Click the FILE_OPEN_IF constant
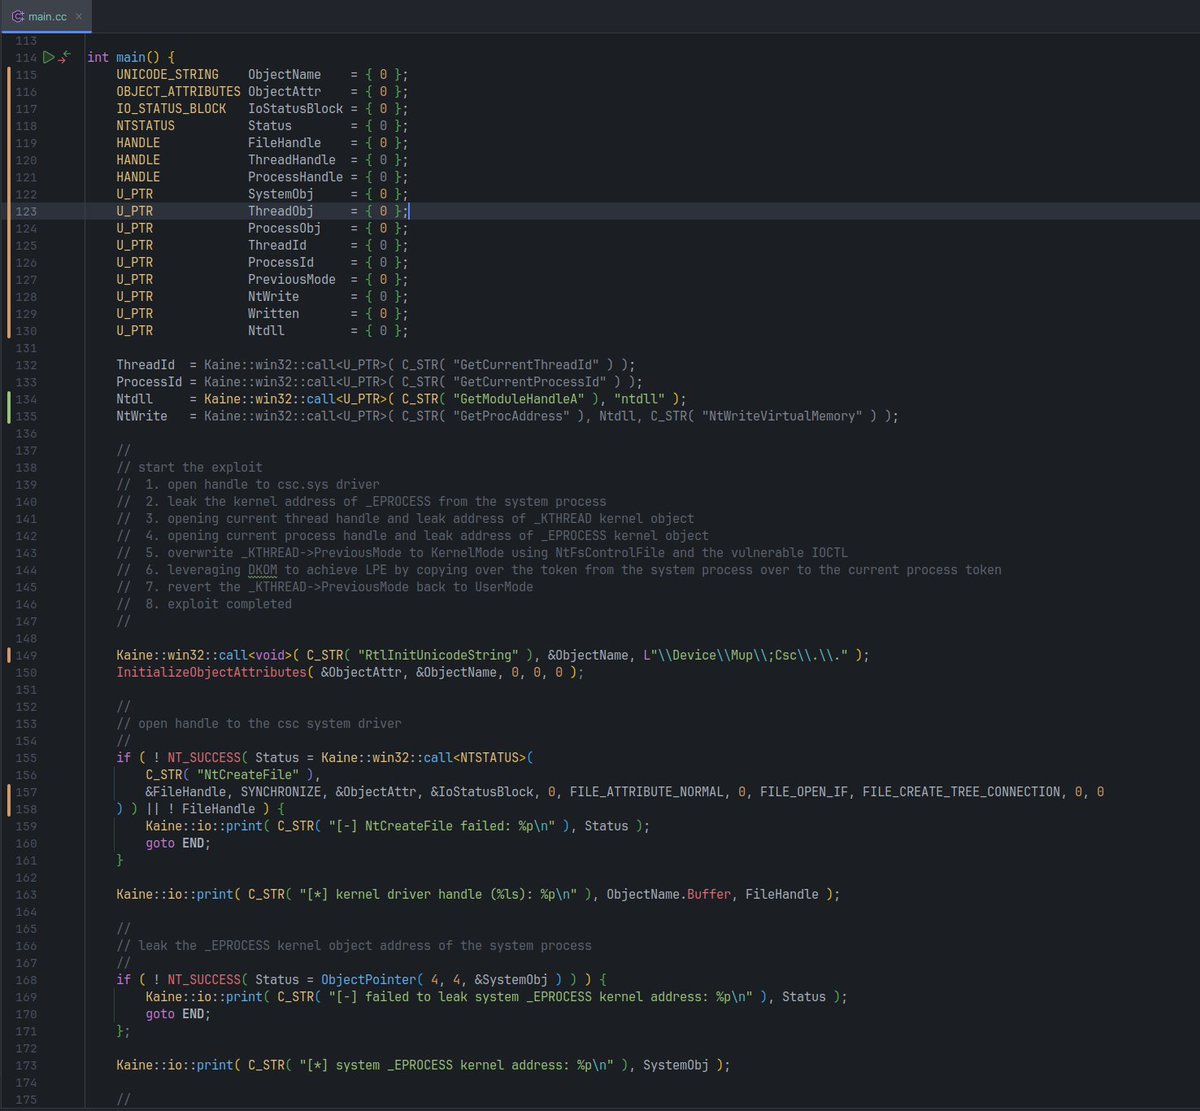This screenshot has height=1111, width=1200. coord(804,792)
